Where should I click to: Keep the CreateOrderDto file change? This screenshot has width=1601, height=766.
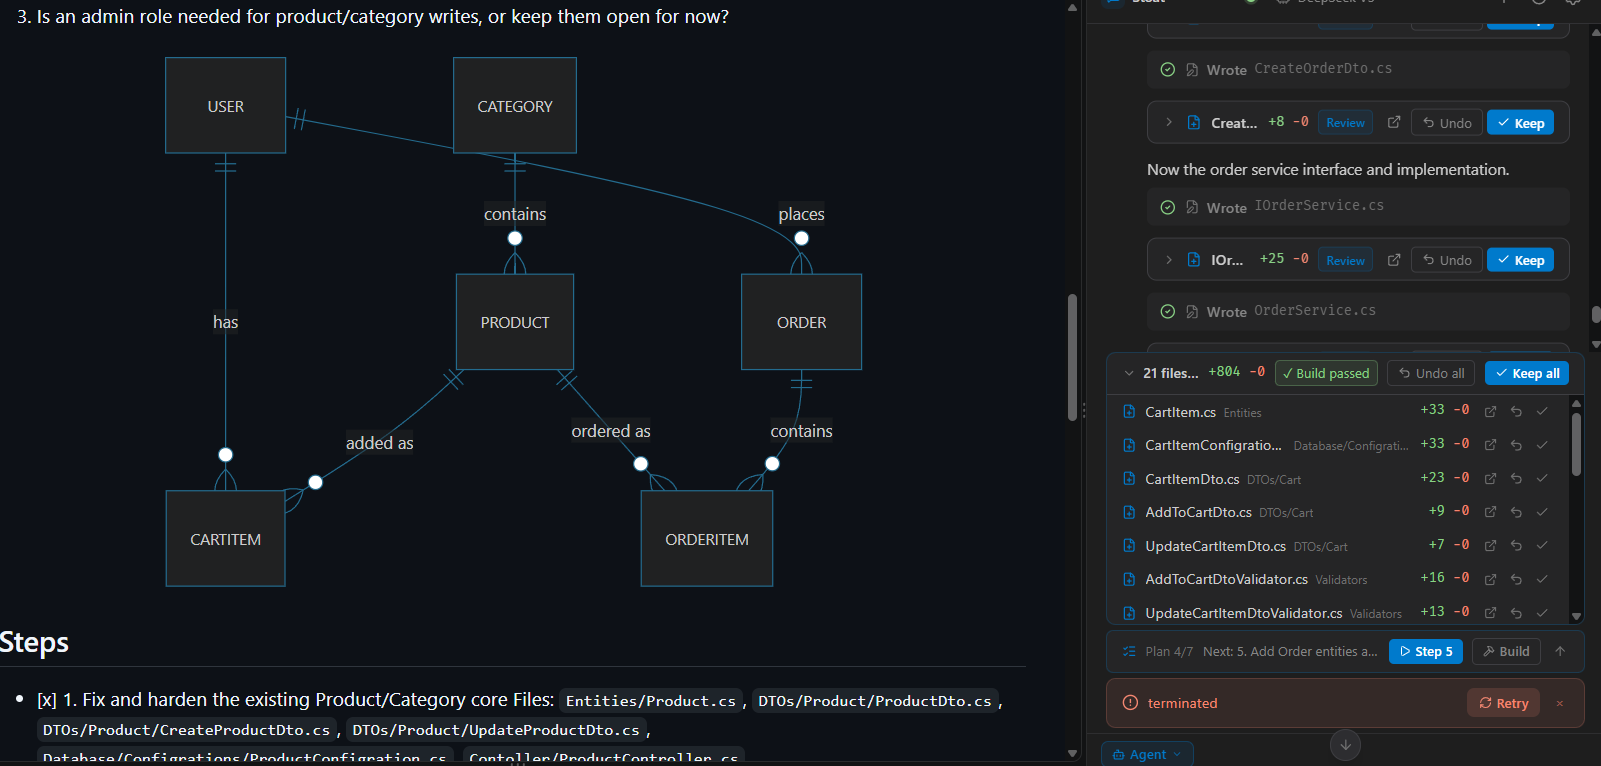[1520, 123]
